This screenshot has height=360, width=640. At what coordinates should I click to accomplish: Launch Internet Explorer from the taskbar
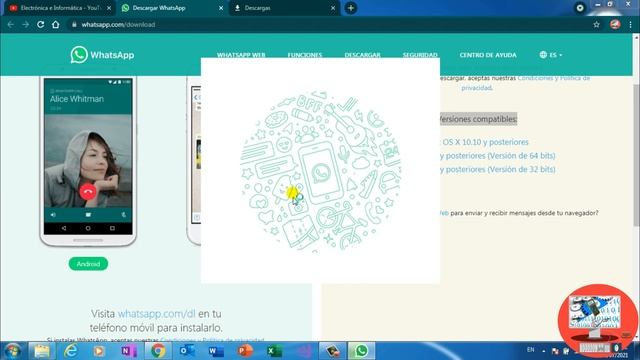tap(71, 351)
